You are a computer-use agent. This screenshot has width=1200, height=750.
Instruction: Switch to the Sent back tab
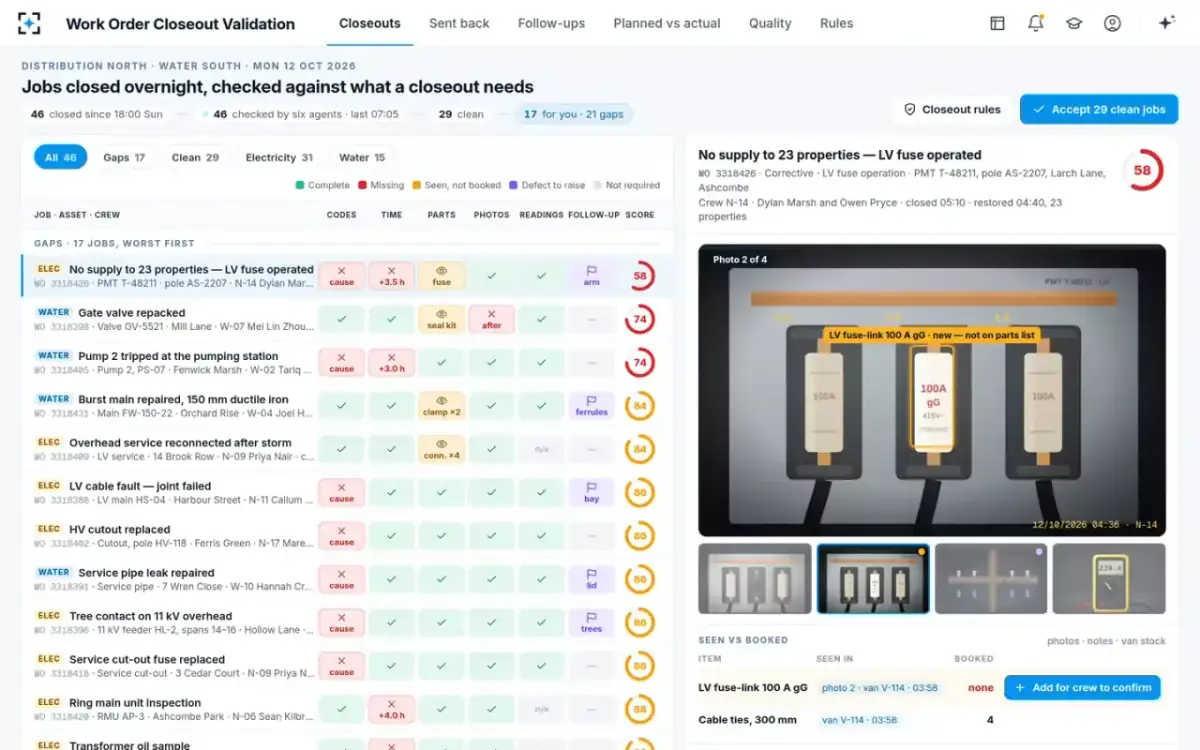(x=459, y=23)
